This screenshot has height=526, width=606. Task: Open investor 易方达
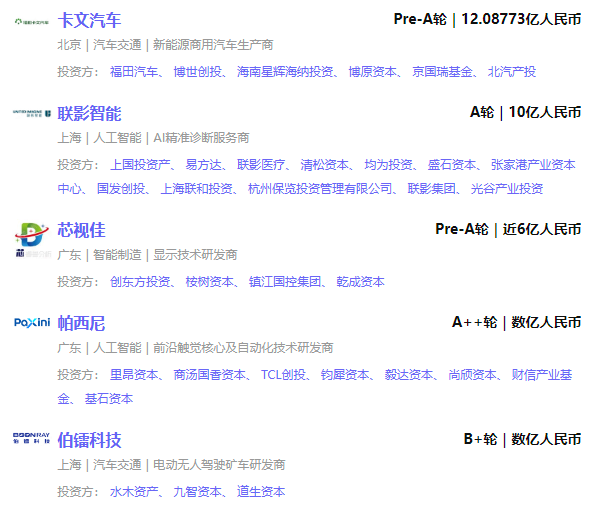[204, 165]
